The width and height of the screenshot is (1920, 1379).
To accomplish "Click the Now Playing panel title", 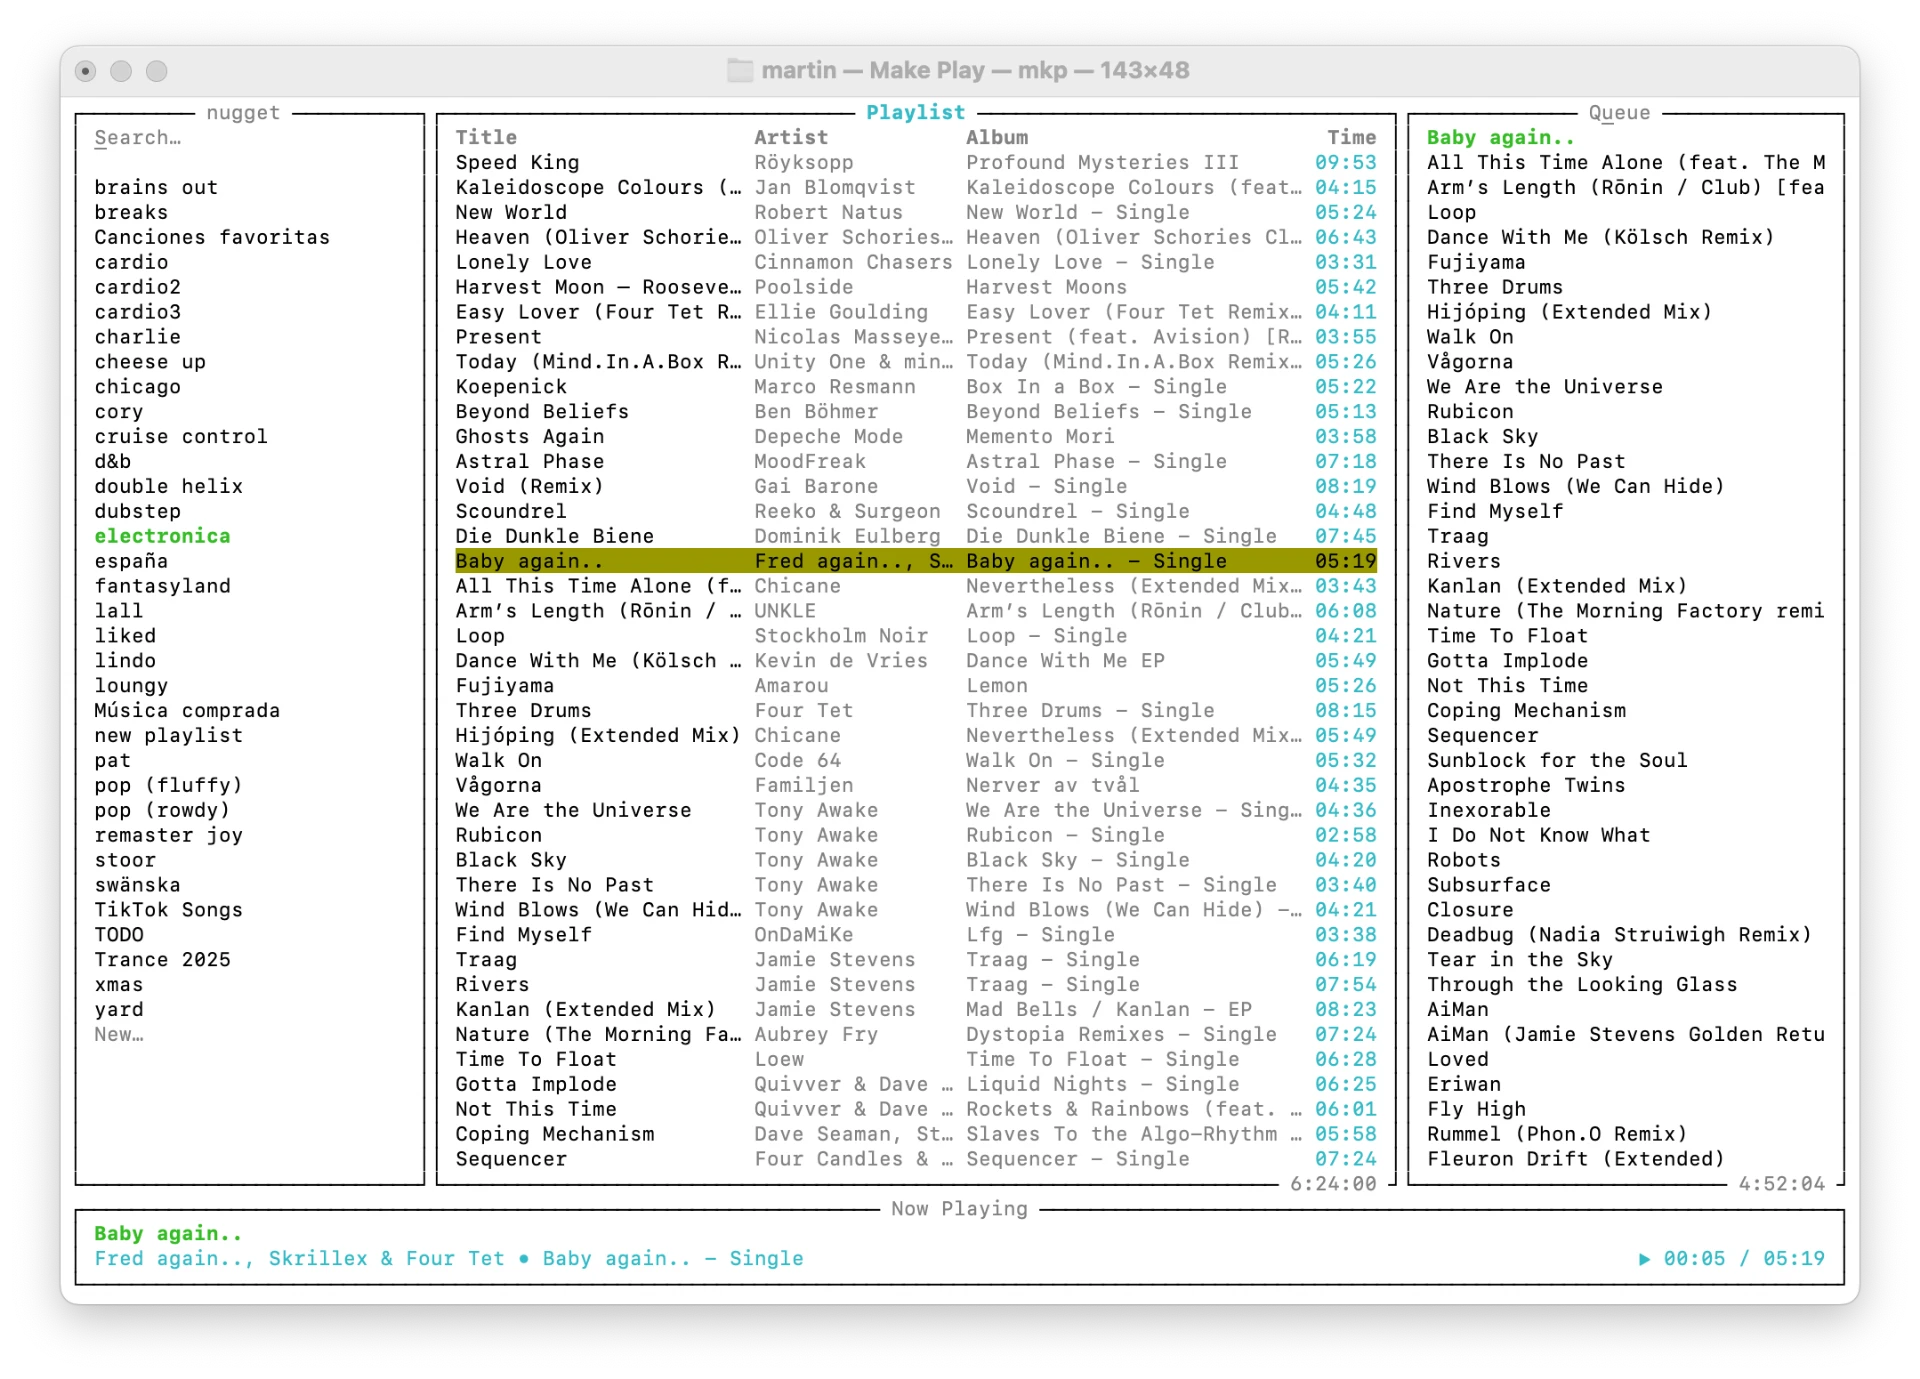I will 959,1209.
